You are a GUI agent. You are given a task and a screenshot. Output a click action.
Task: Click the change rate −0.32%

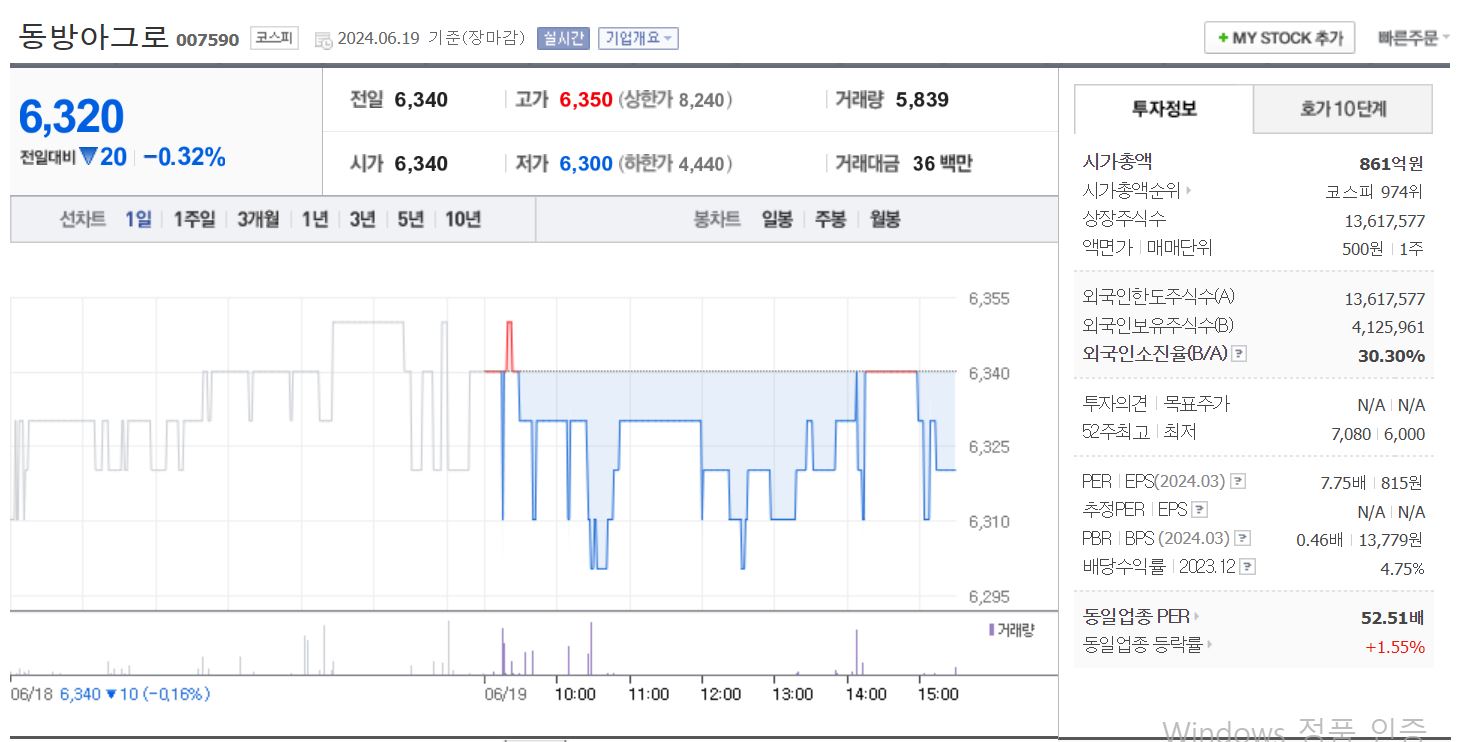click(184, 157)
